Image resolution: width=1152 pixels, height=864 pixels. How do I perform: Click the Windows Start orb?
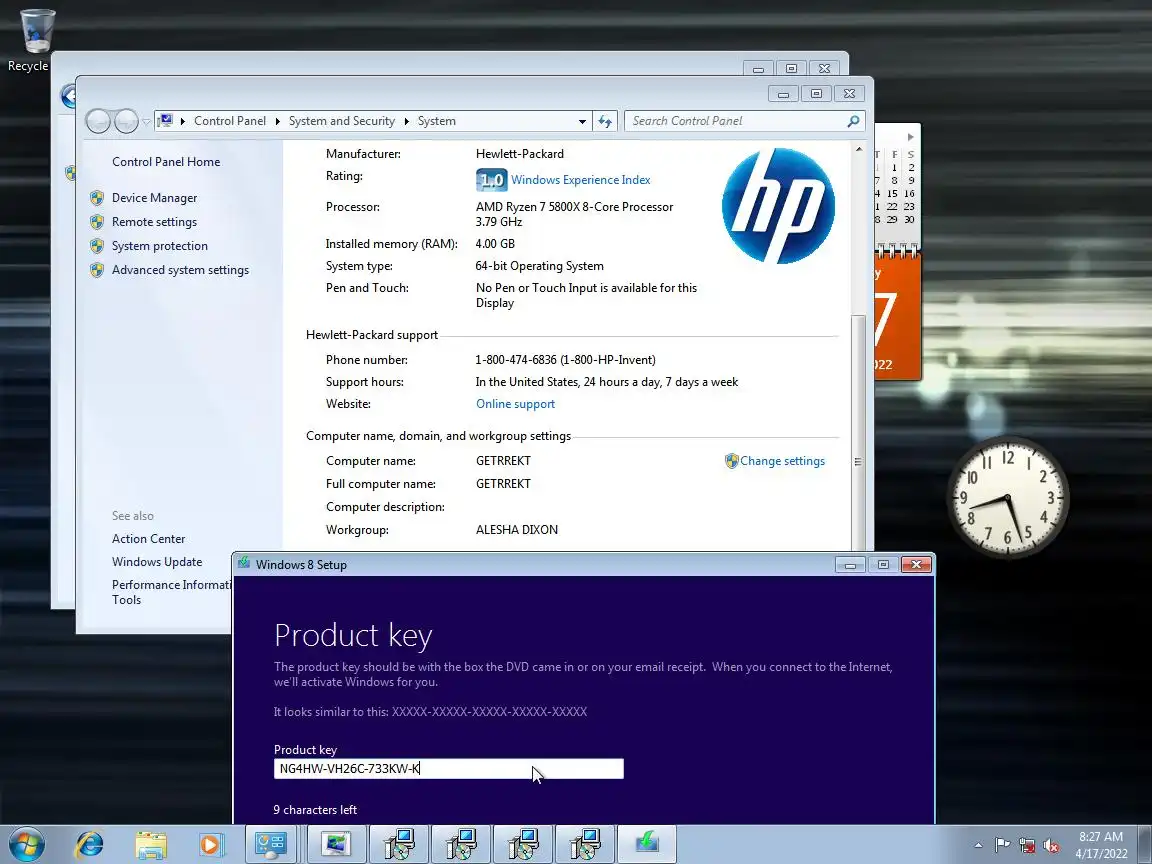(27, 844)
